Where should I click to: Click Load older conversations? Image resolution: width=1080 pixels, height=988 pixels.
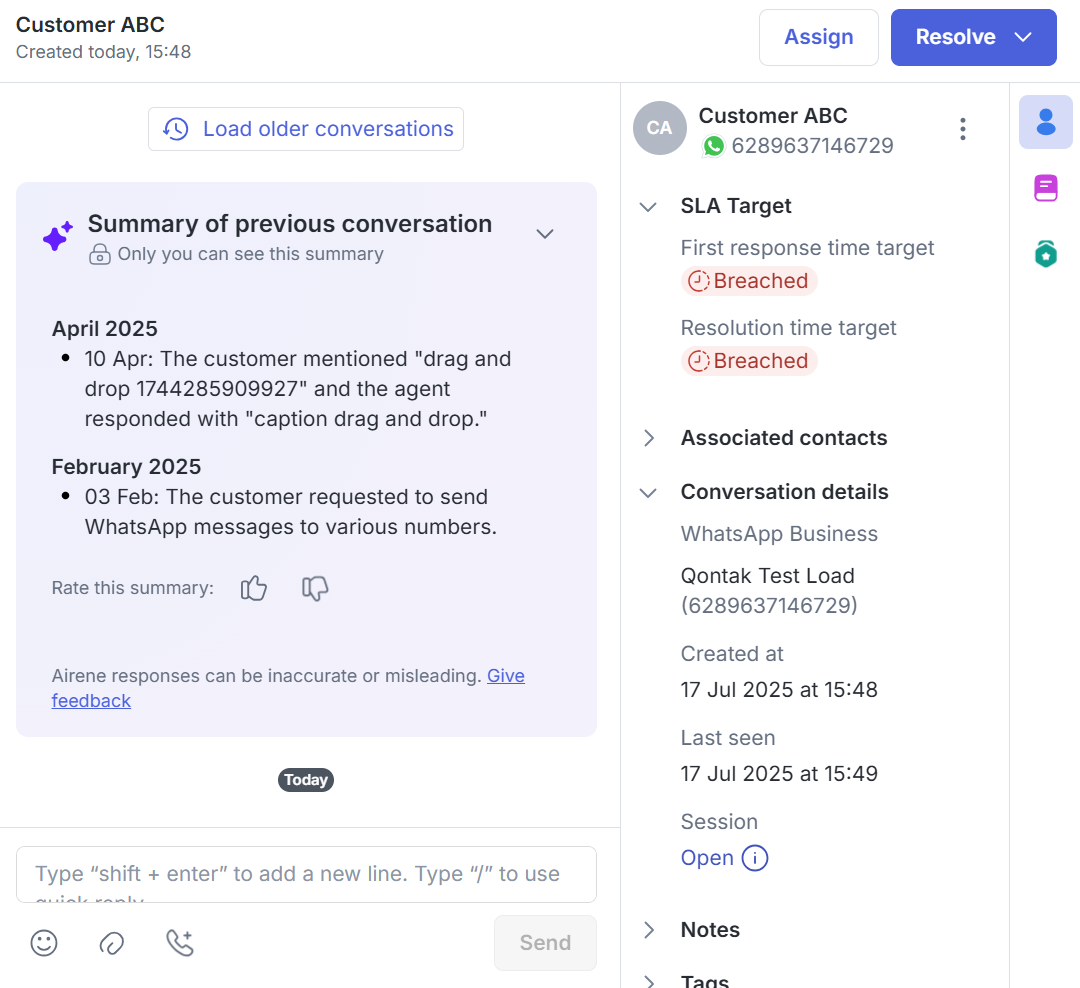point(306,129)
